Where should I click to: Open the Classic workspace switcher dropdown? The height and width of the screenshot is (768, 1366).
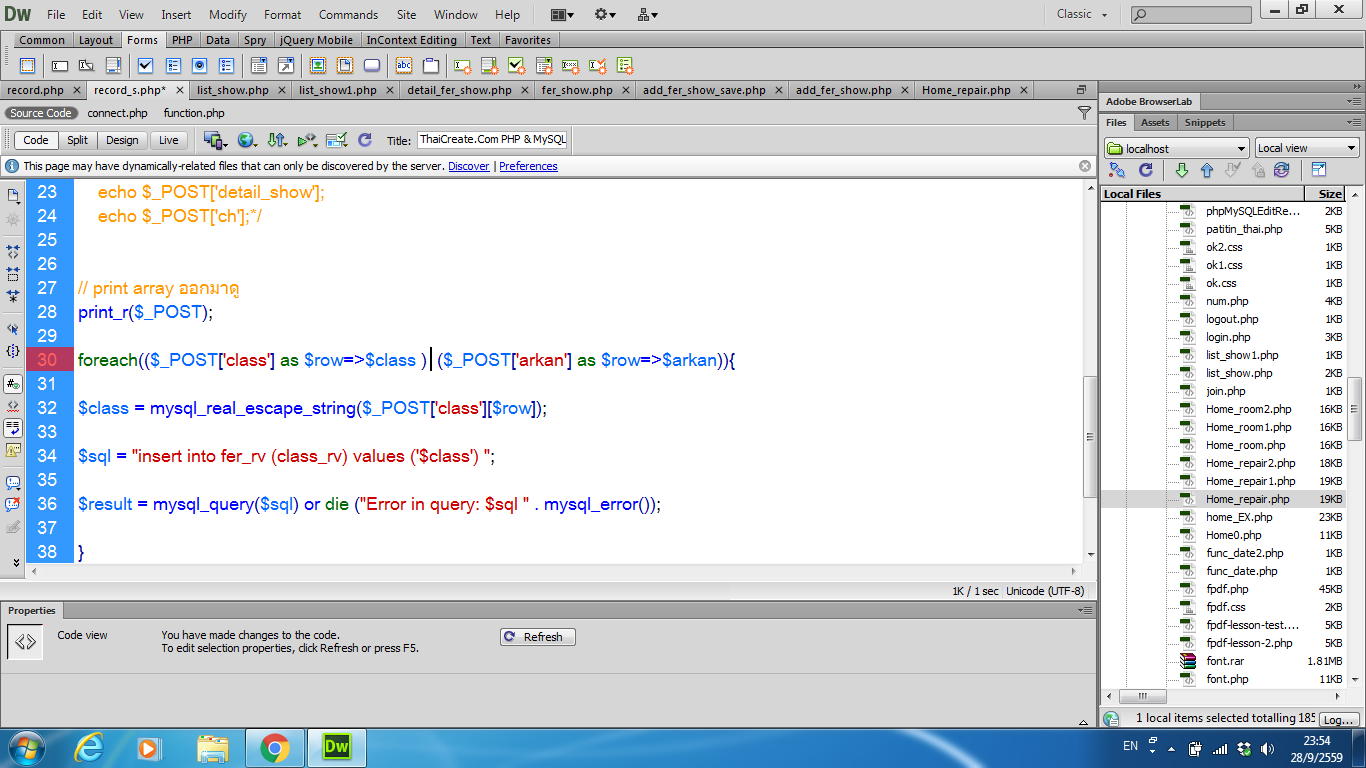1082,14
